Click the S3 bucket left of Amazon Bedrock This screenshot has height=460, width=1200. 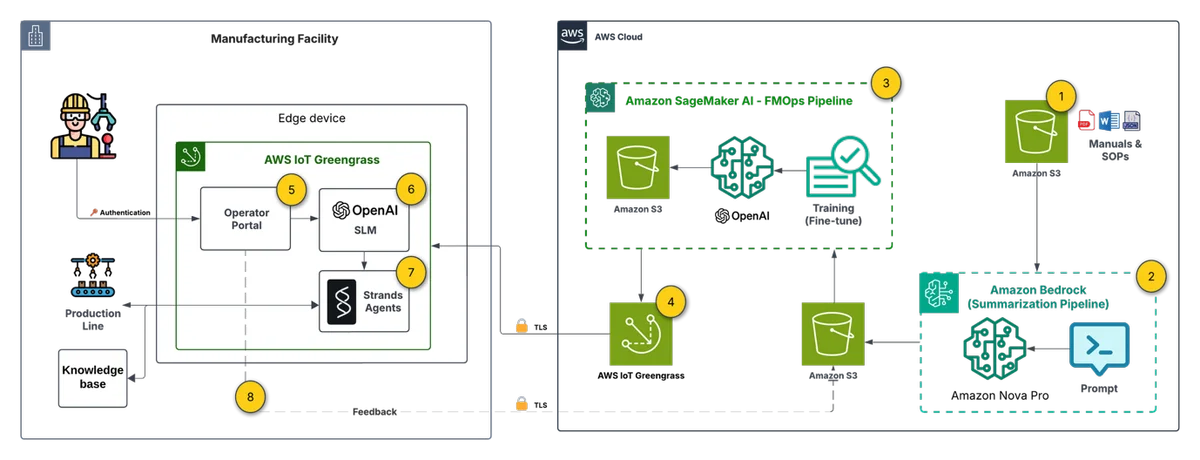tap(834, 333)
